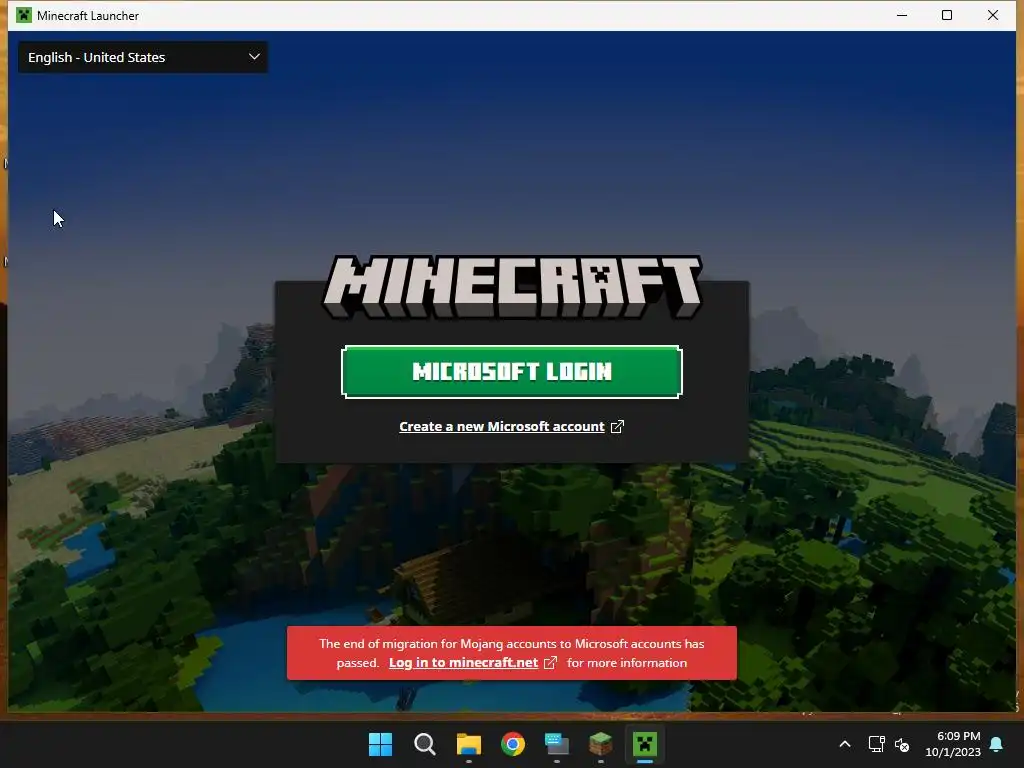Open the grass block Minecraft taskbar icon

click(x=601, y=744)
